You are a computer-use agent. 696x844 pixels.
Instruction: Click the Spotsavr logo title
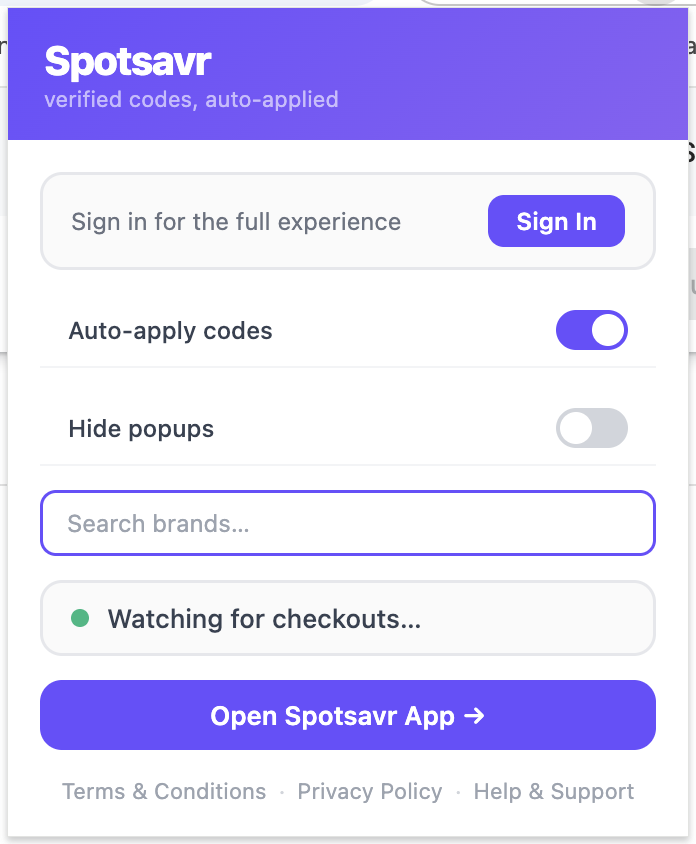pyautogui.click(x=128, y=63)
